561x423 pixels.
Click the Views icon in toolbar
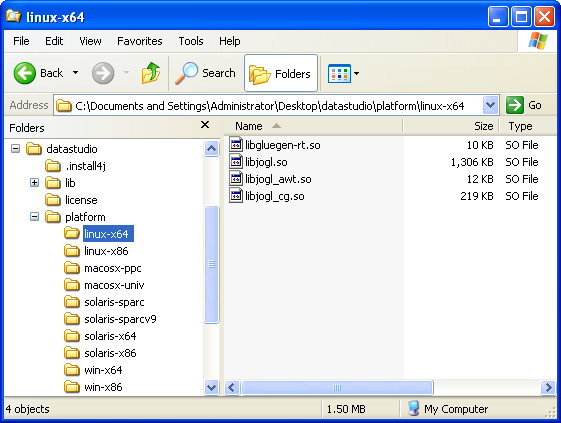[339, 73]
